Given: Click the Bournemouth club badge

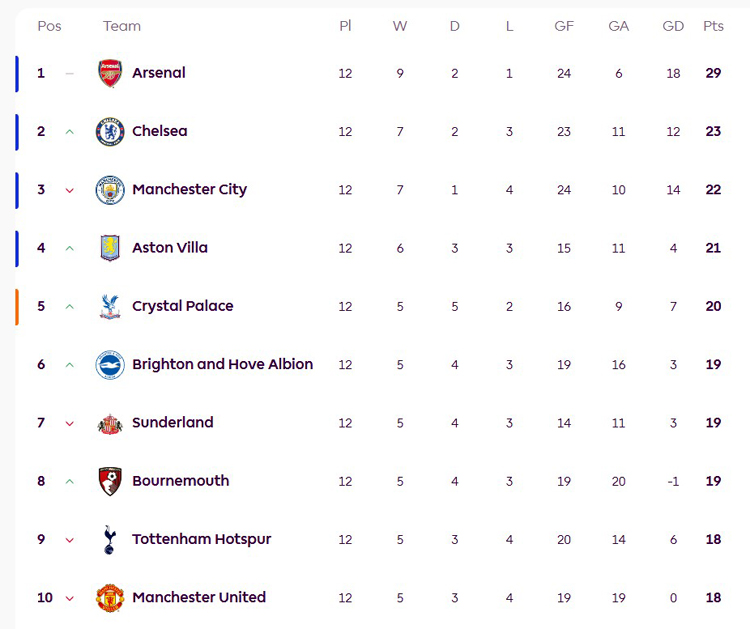Looking at the screenshot, I should (109, 481).
